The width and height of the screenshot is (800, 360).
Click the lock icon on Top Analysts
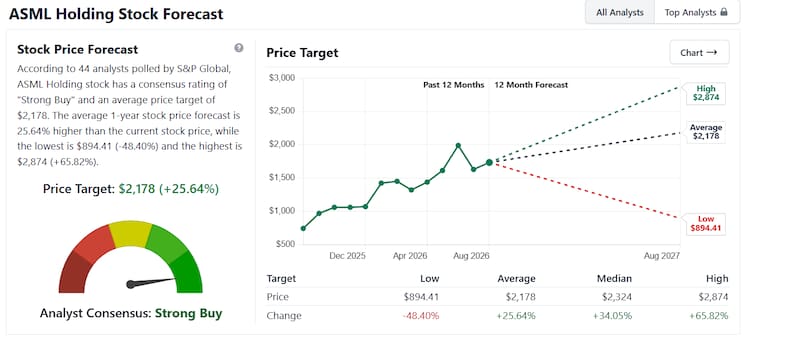tap(723, 12)
